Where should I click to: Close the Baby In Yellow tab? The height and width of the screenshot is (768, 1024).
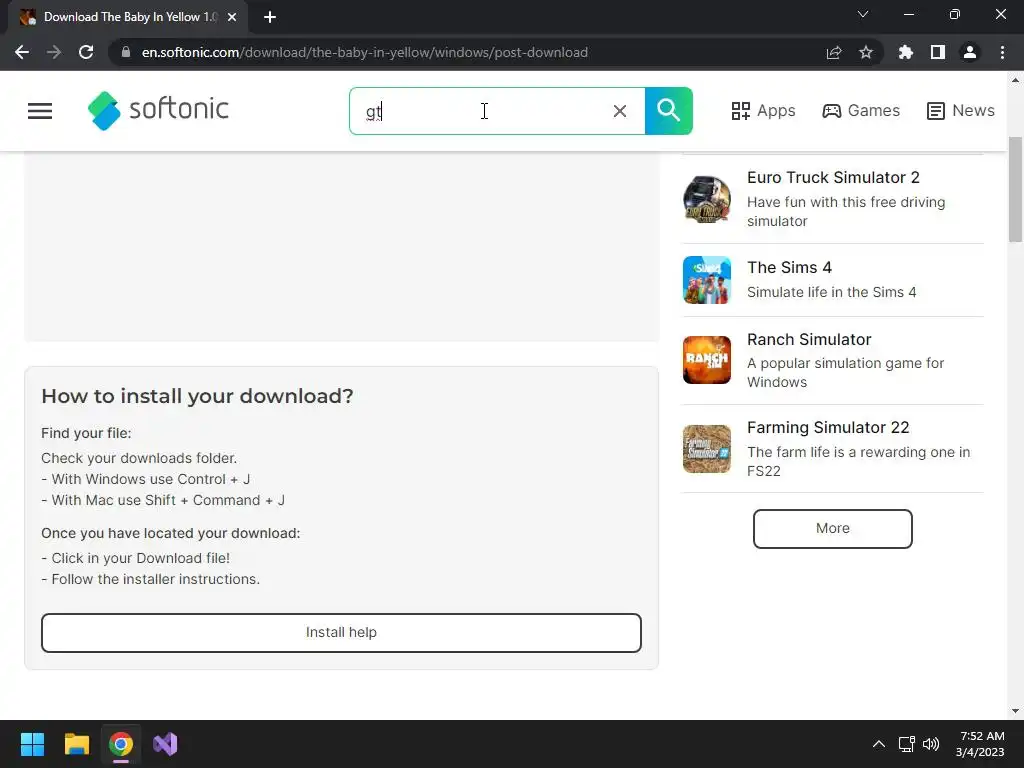[x=232, y=17]
